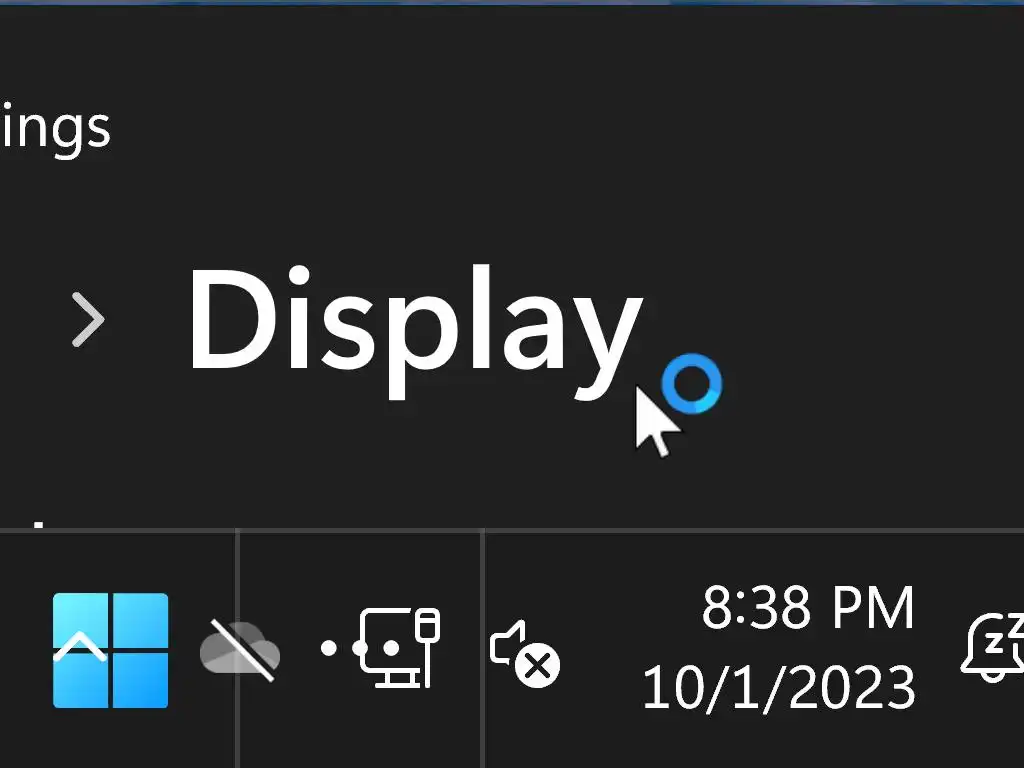The width and height of the screenshot is (1024, 768).
Task: Select the top-right tile of the Windows logo
Action: click(x=140, y=620)
